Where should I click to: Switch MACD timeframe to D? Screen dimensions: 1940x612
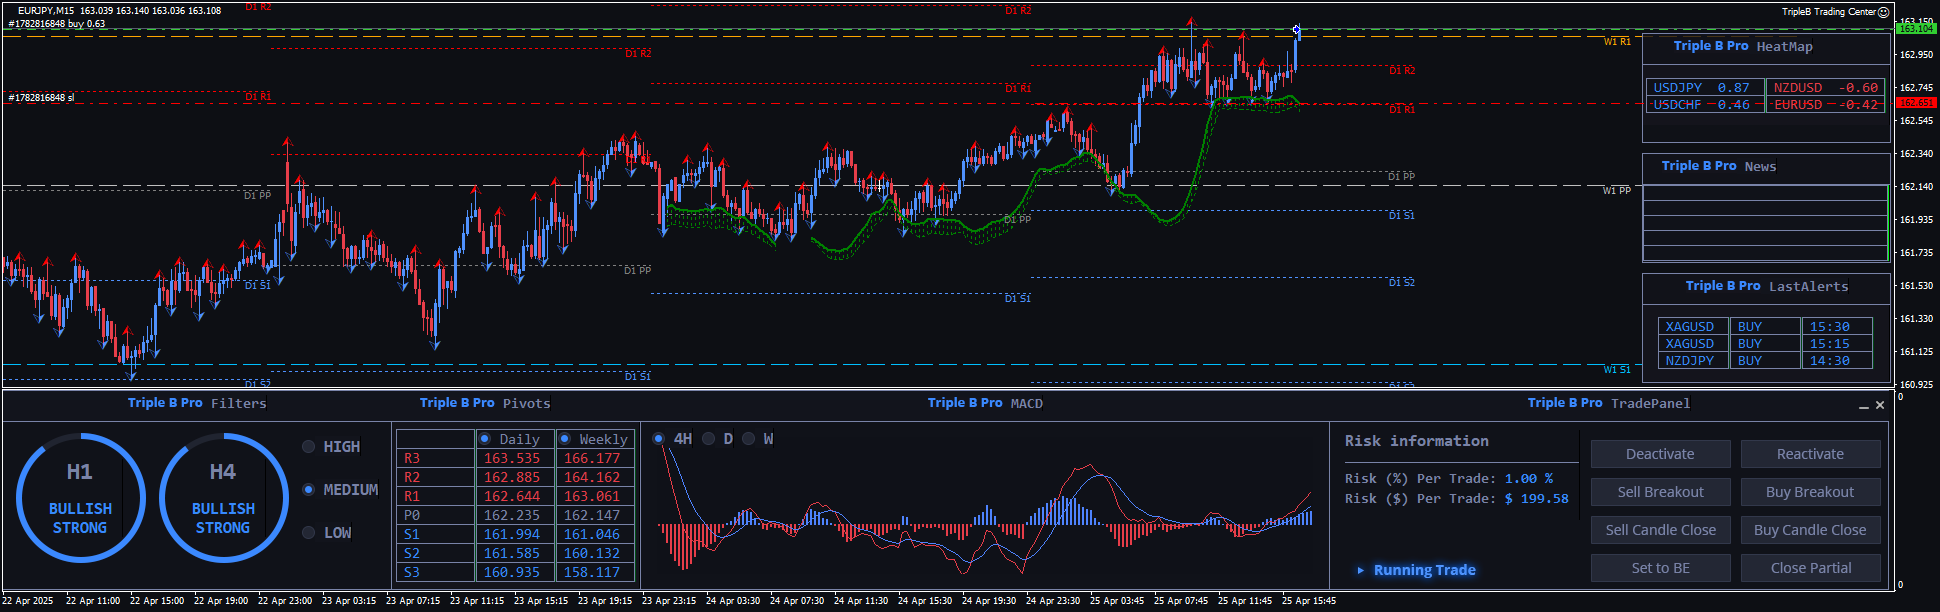point(709,439)
